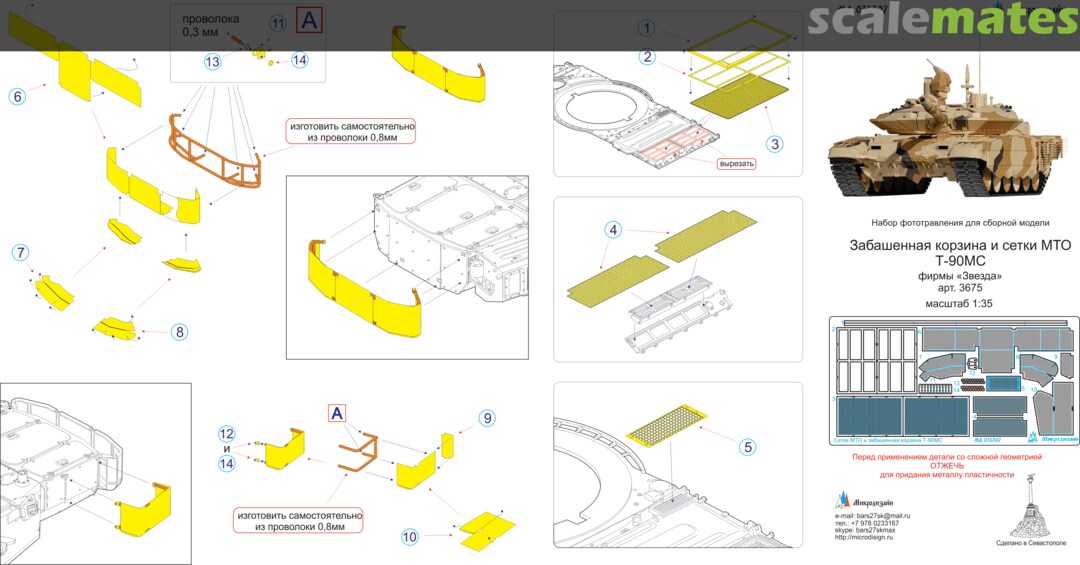Click the circled number 9 label
The image size is (1080, 565).
486,418
